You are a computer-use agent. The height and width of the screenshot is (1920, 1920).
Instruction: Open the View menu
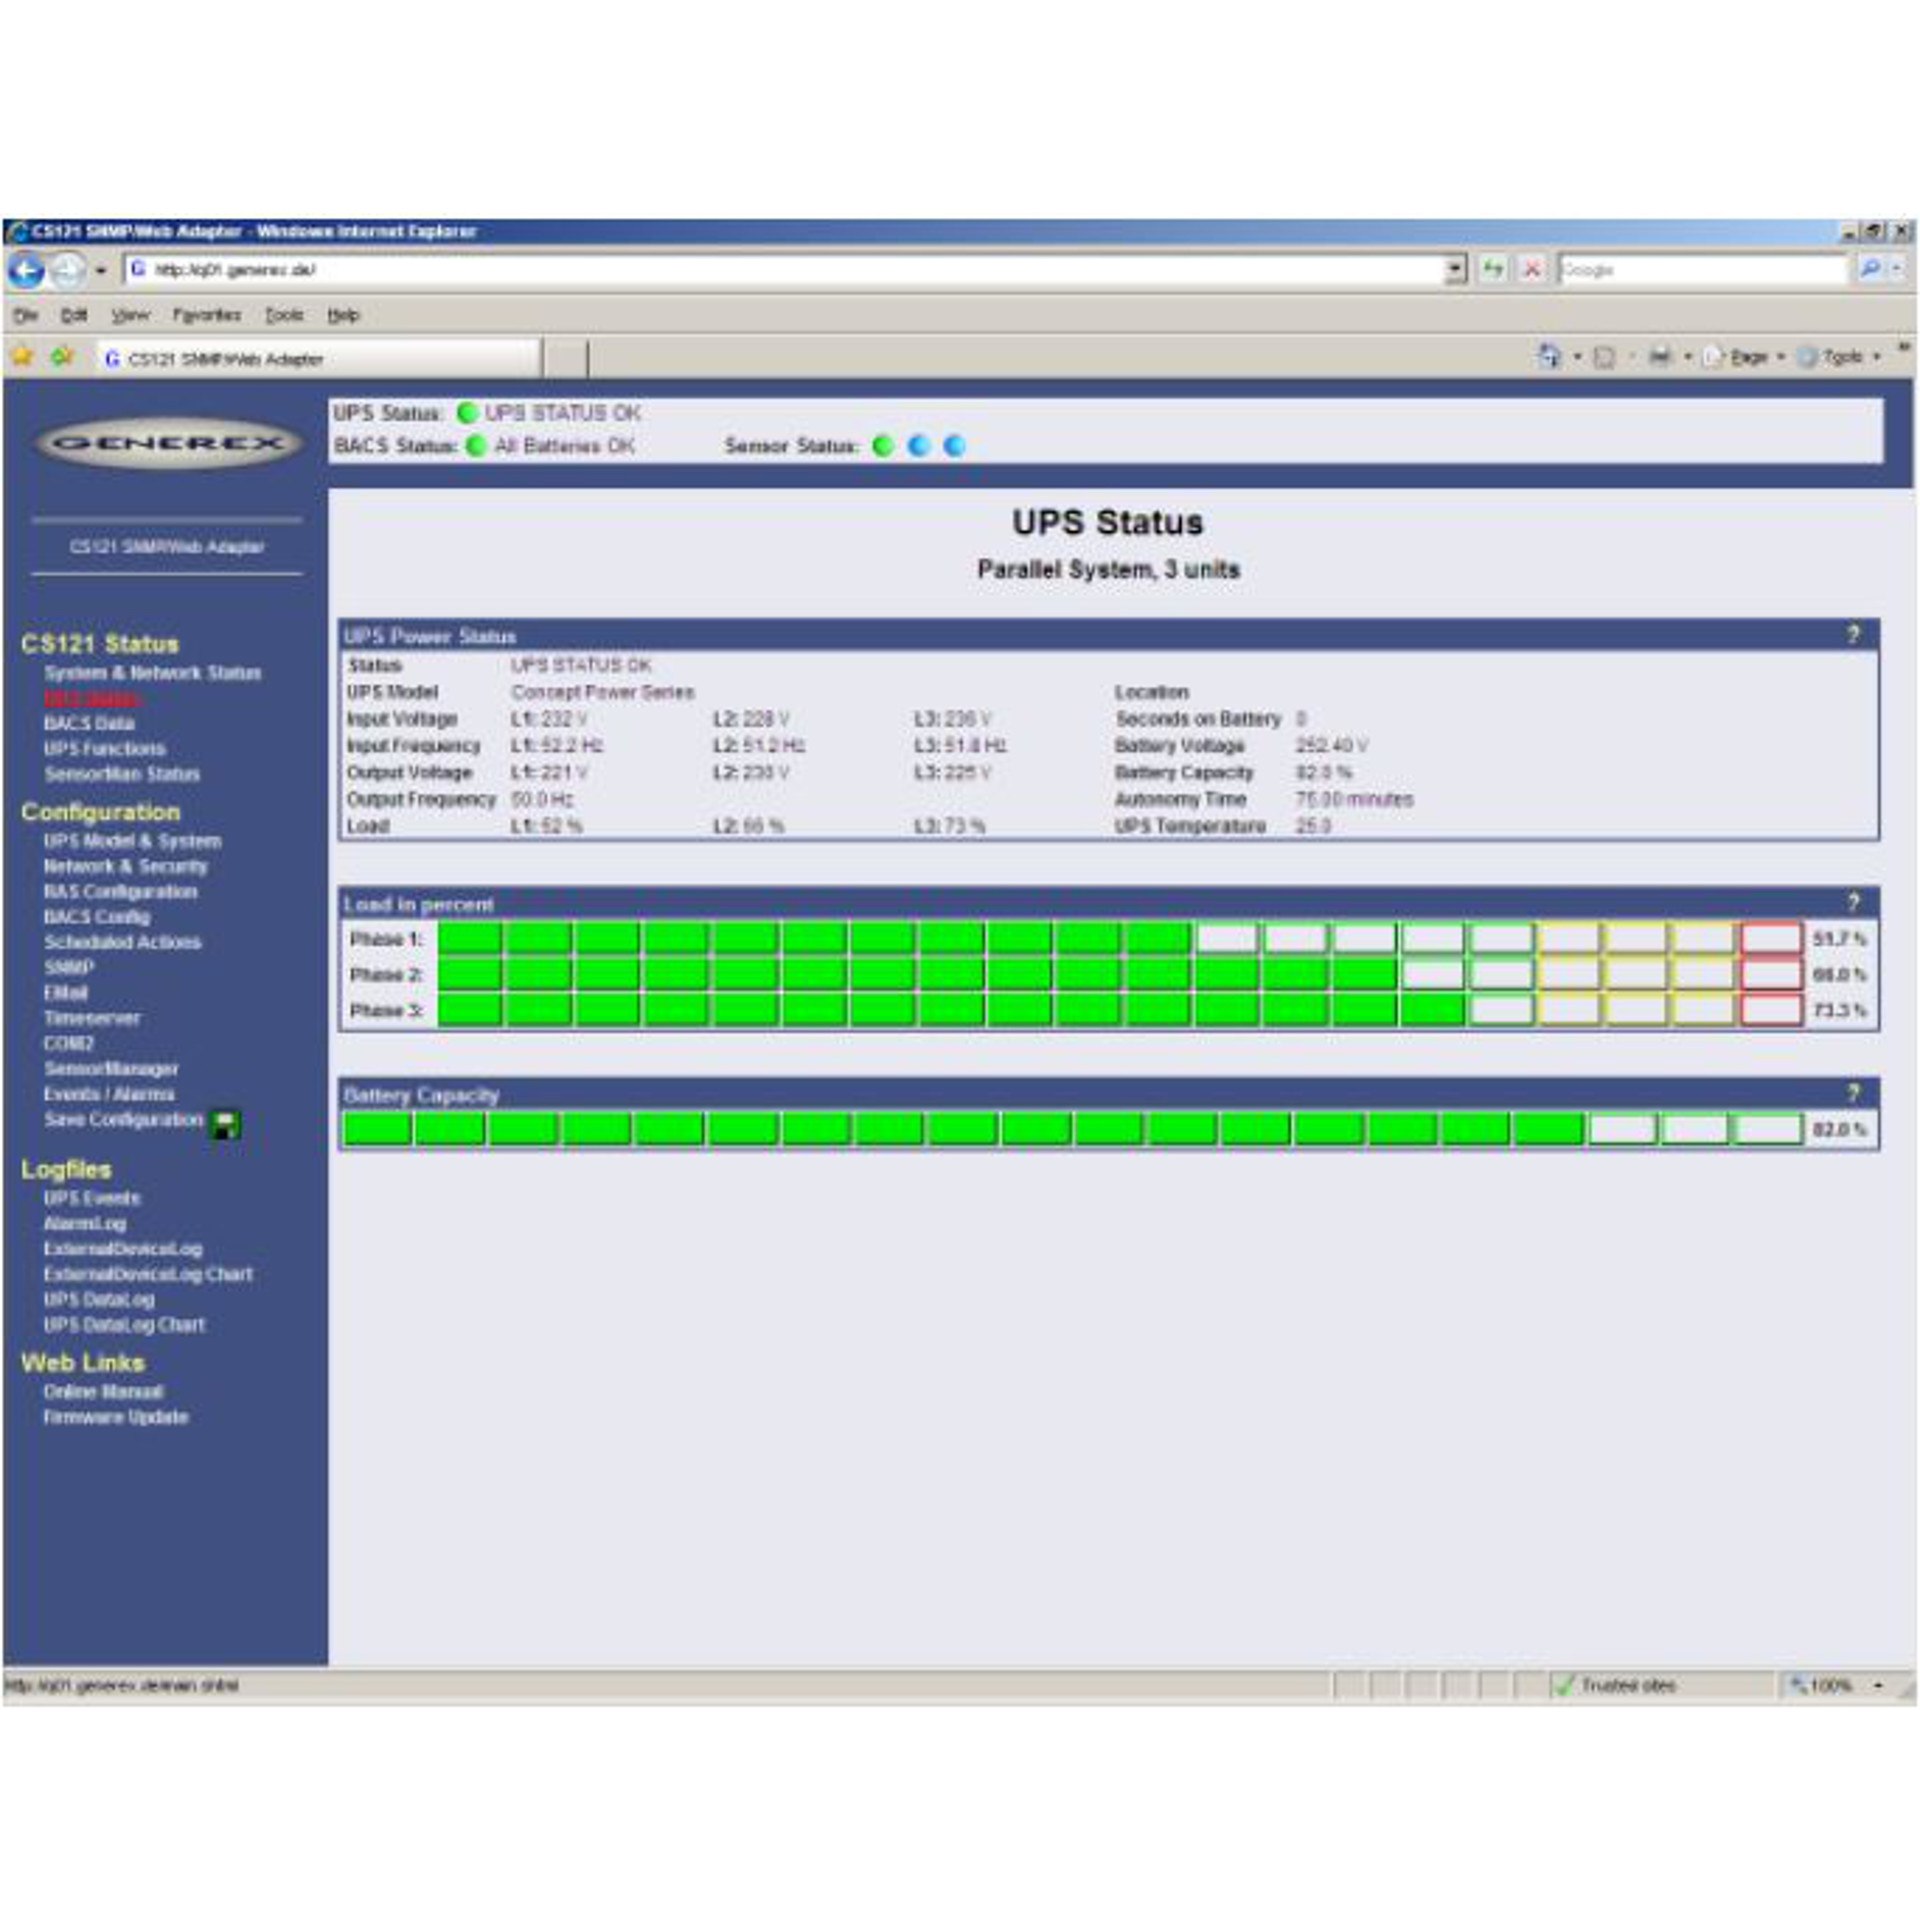tap(130, 315)
